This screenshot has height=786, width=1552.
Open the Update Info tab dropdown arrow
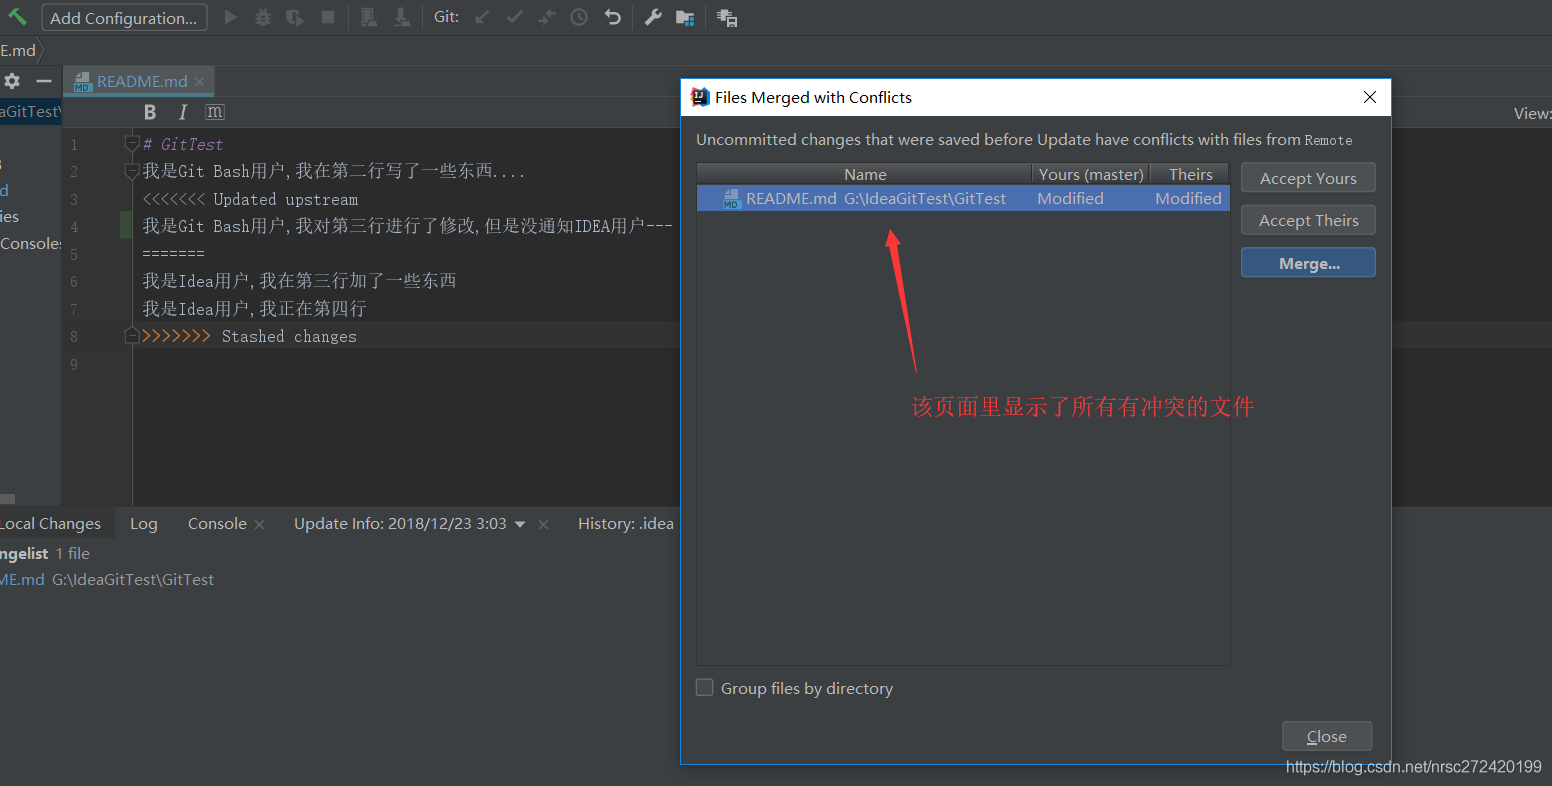pyautogui.click(x=520, y=525)
